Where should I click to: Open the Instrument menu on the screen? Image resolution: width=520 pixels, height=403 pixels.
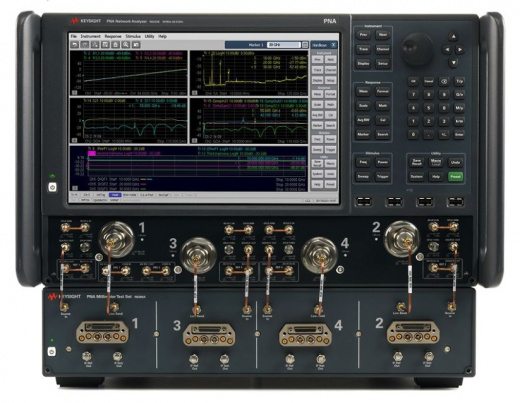[x=90, y=36]
